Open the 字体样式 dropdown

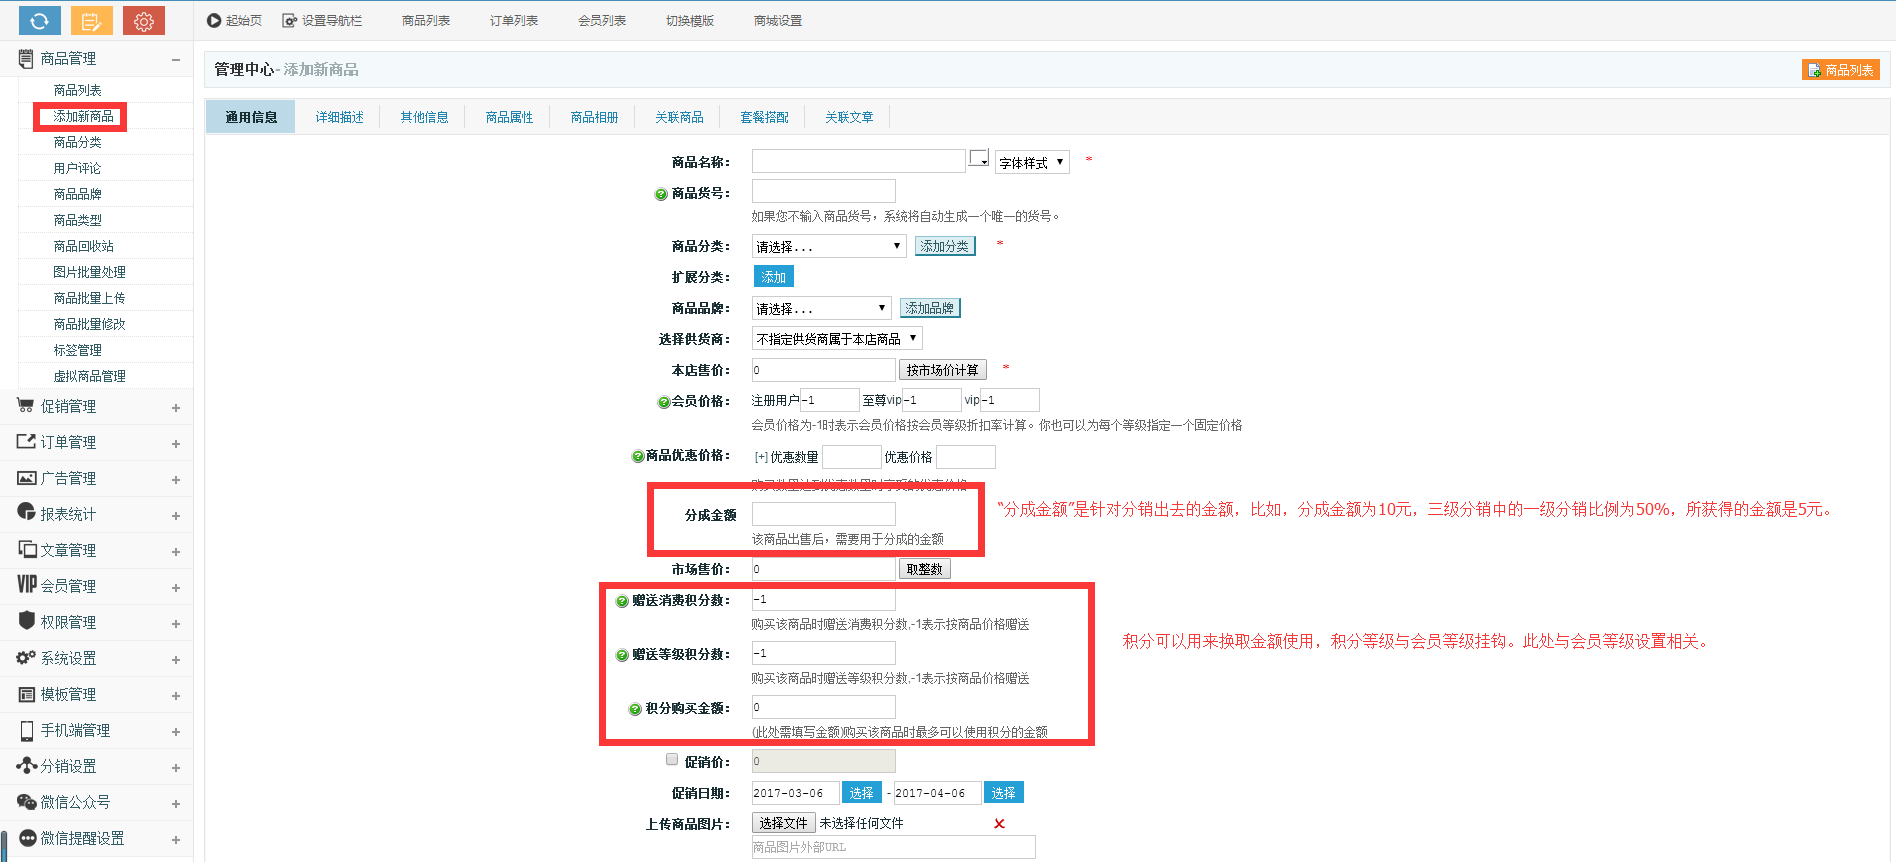(1032, 162)
